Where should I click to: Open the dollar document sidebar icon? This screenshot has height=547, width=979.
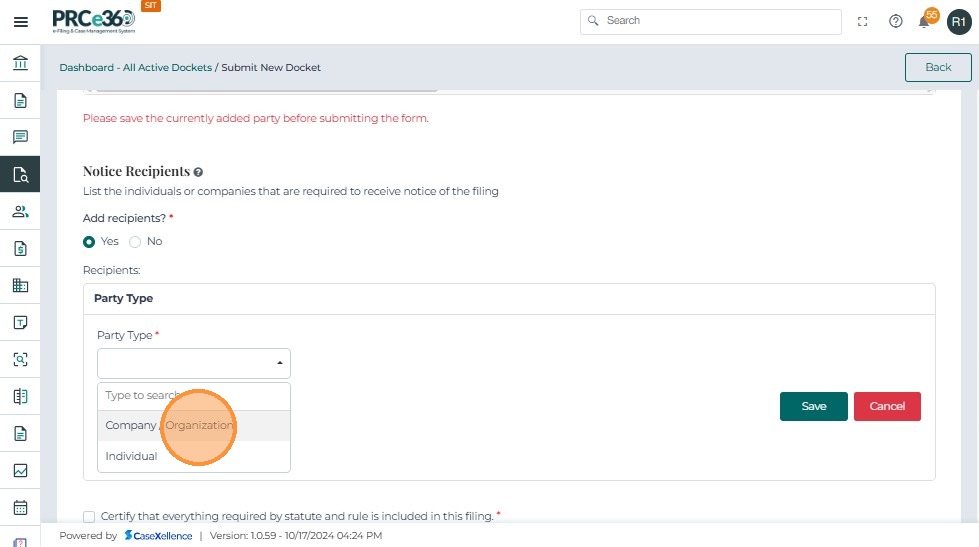(x=20, y=248)
